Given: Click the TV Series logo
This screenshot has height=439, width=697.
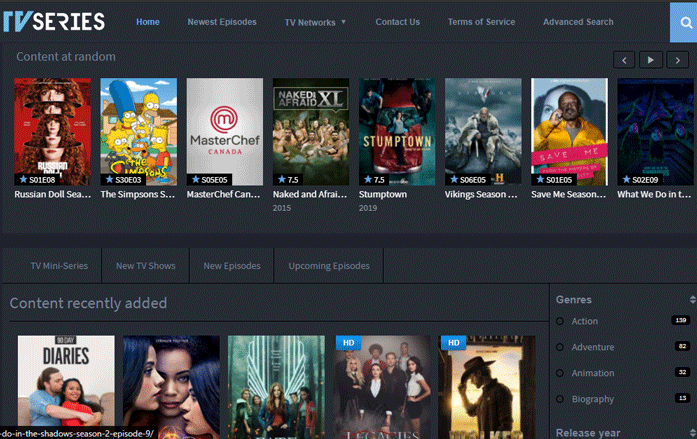Looking at the screenshot, I should [x=54, y=21].
